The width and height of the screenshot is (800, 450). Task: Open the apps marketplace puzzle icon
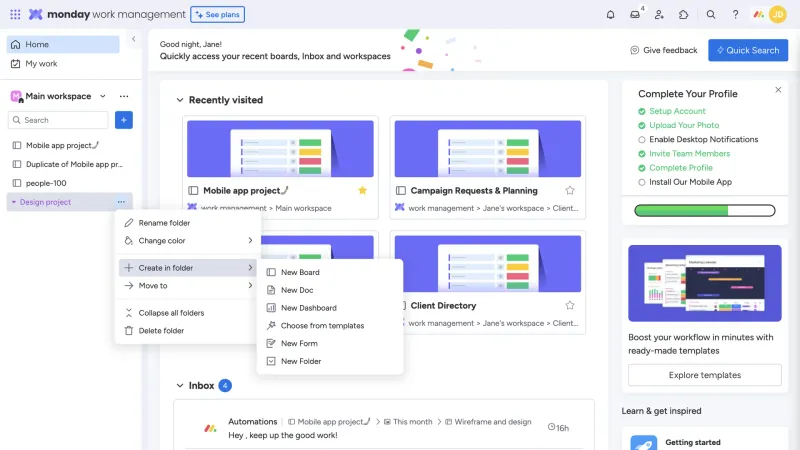pos(684,14)
